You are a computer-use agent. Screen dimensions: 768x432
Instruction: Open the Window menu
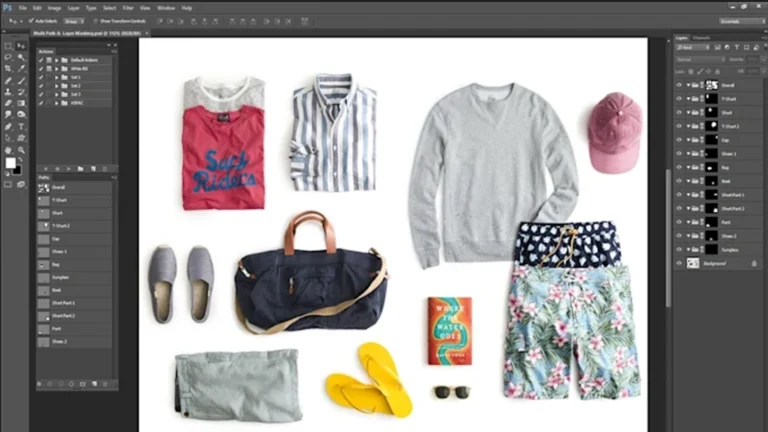(166, 8)
